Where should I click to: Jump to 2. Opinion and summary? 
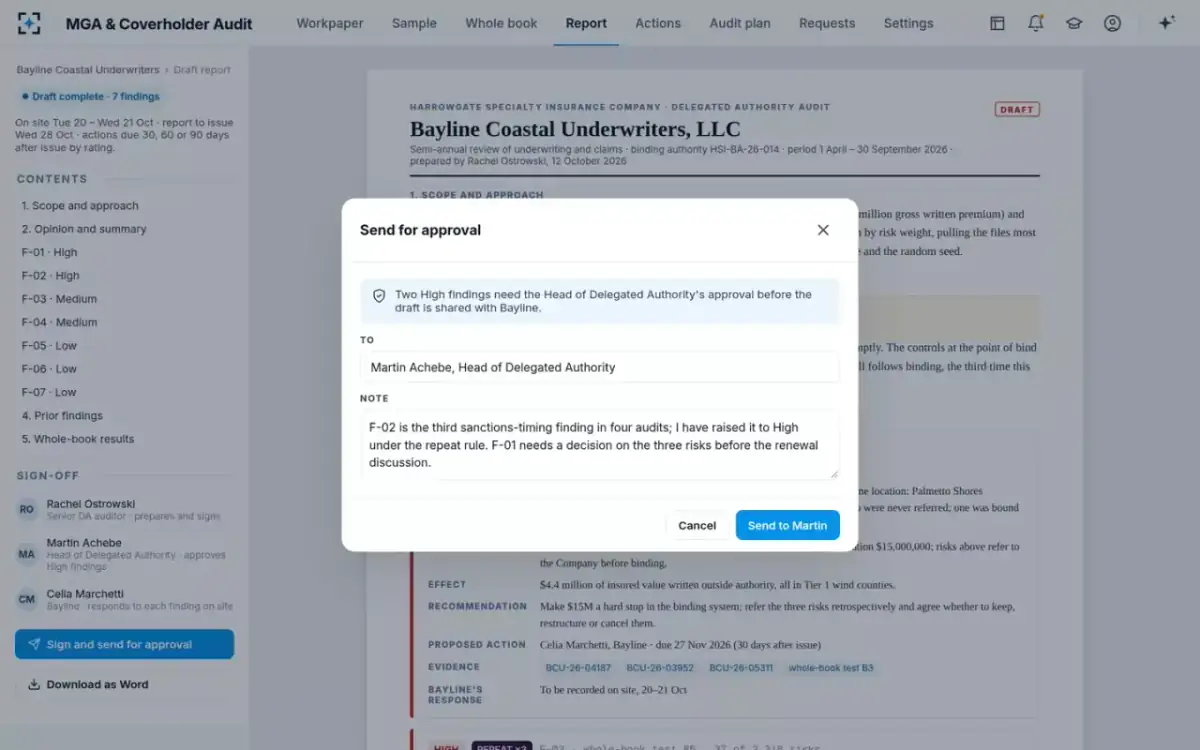tap(84, 229)
